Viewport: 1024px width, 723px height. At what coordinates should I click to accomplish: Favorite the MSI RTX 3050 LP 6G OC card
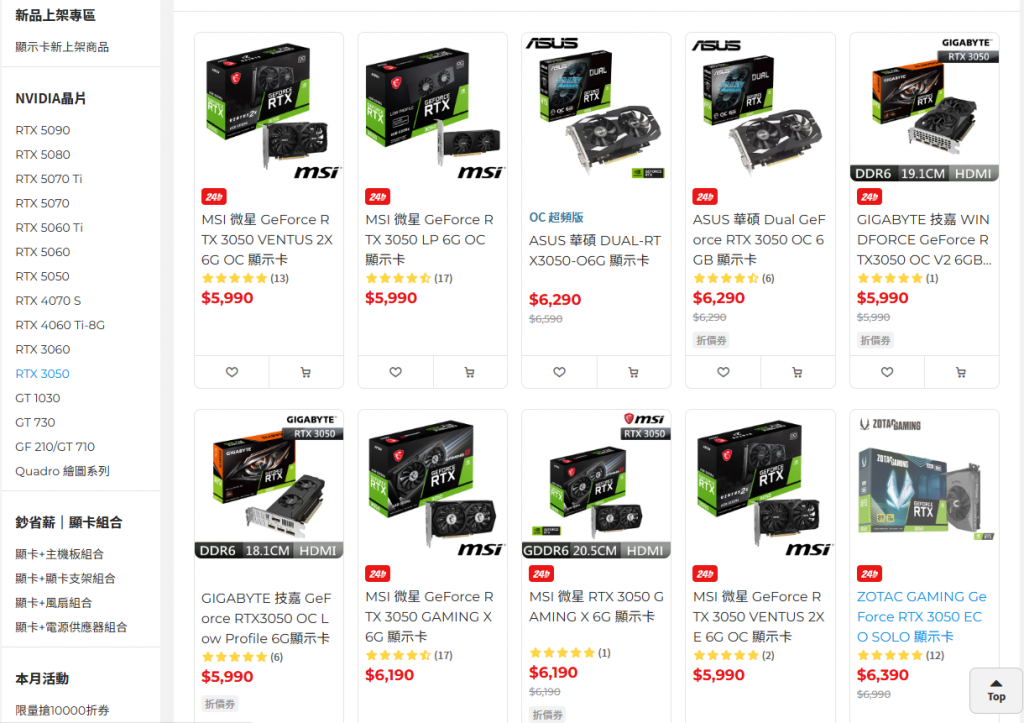click(x=396, y=372)
